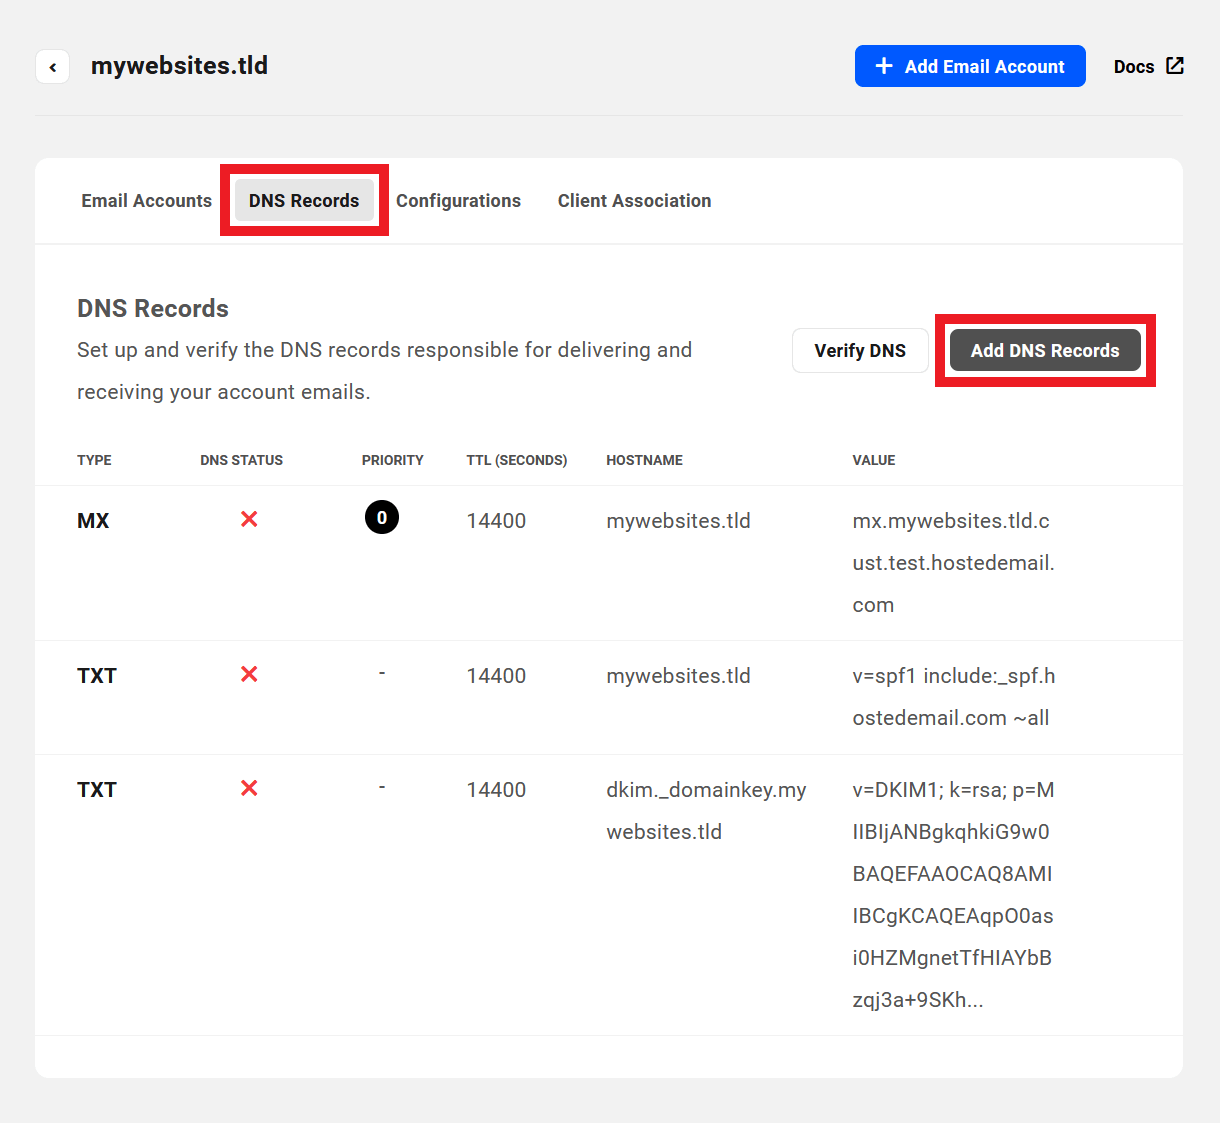Click the PRIORITY column header

pyautogui.click(x=393, y=460)
